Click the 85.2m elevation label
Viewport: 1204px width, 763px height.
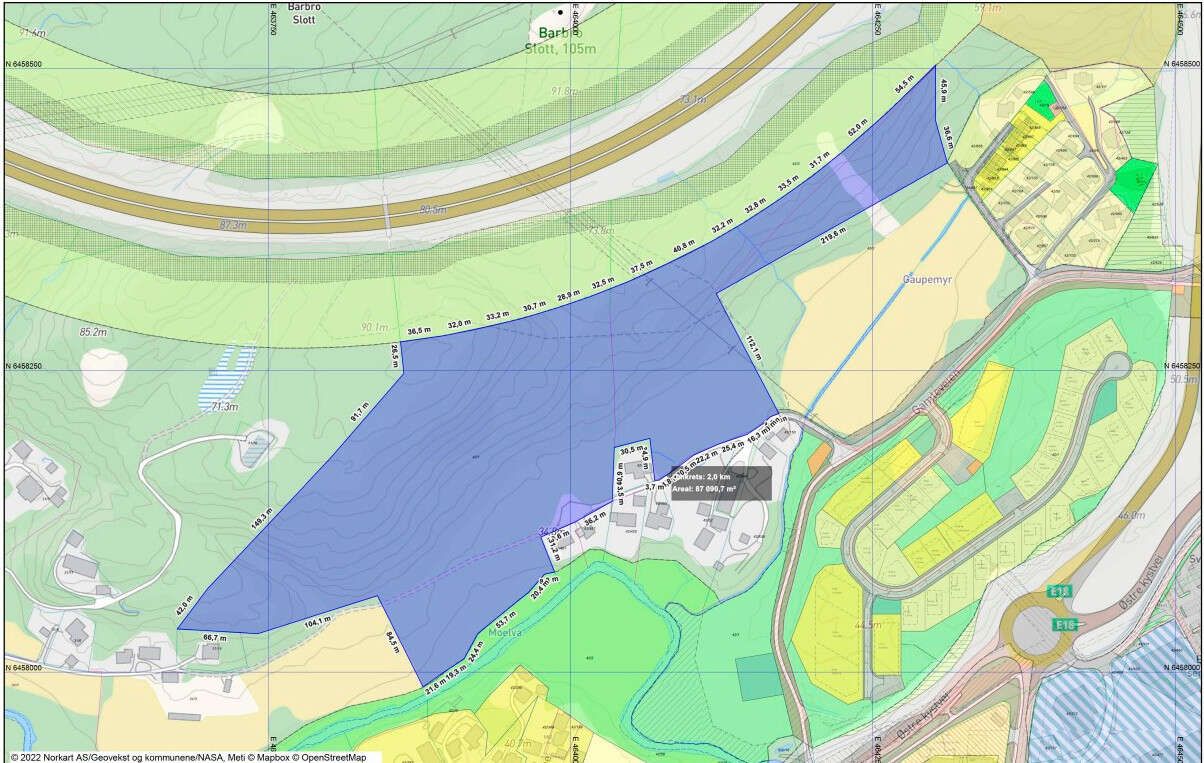(93, 331)
